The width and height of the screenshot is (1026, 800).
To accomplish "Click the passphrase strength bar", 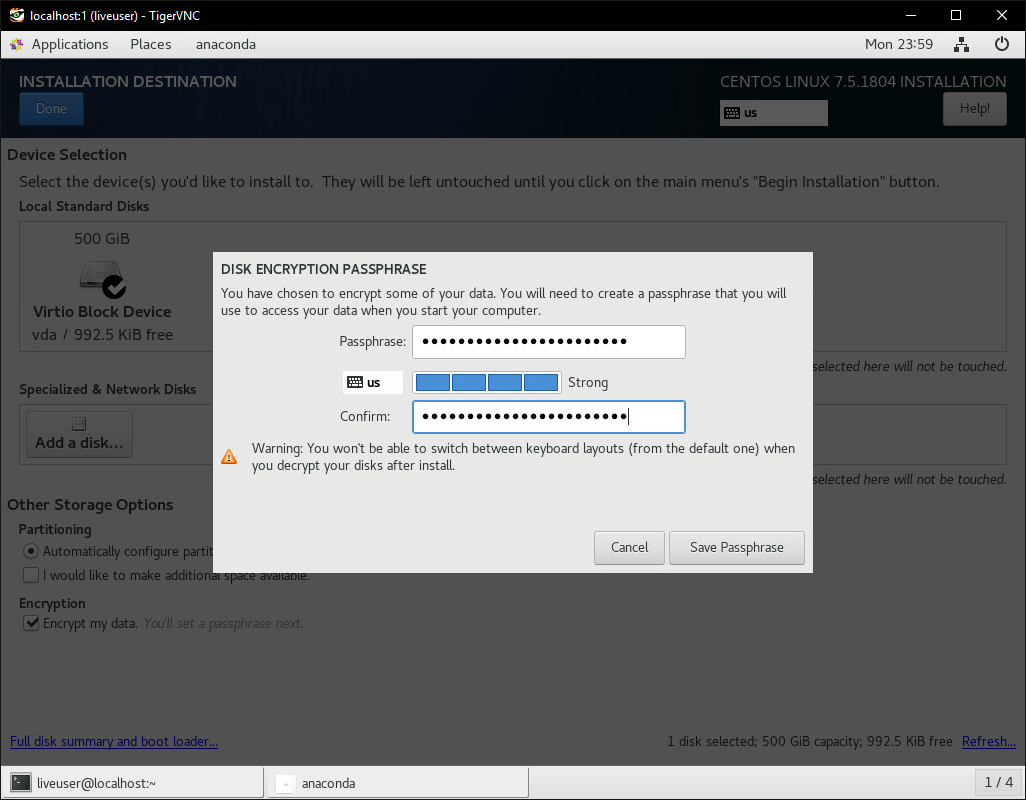I will click(486, 382).
